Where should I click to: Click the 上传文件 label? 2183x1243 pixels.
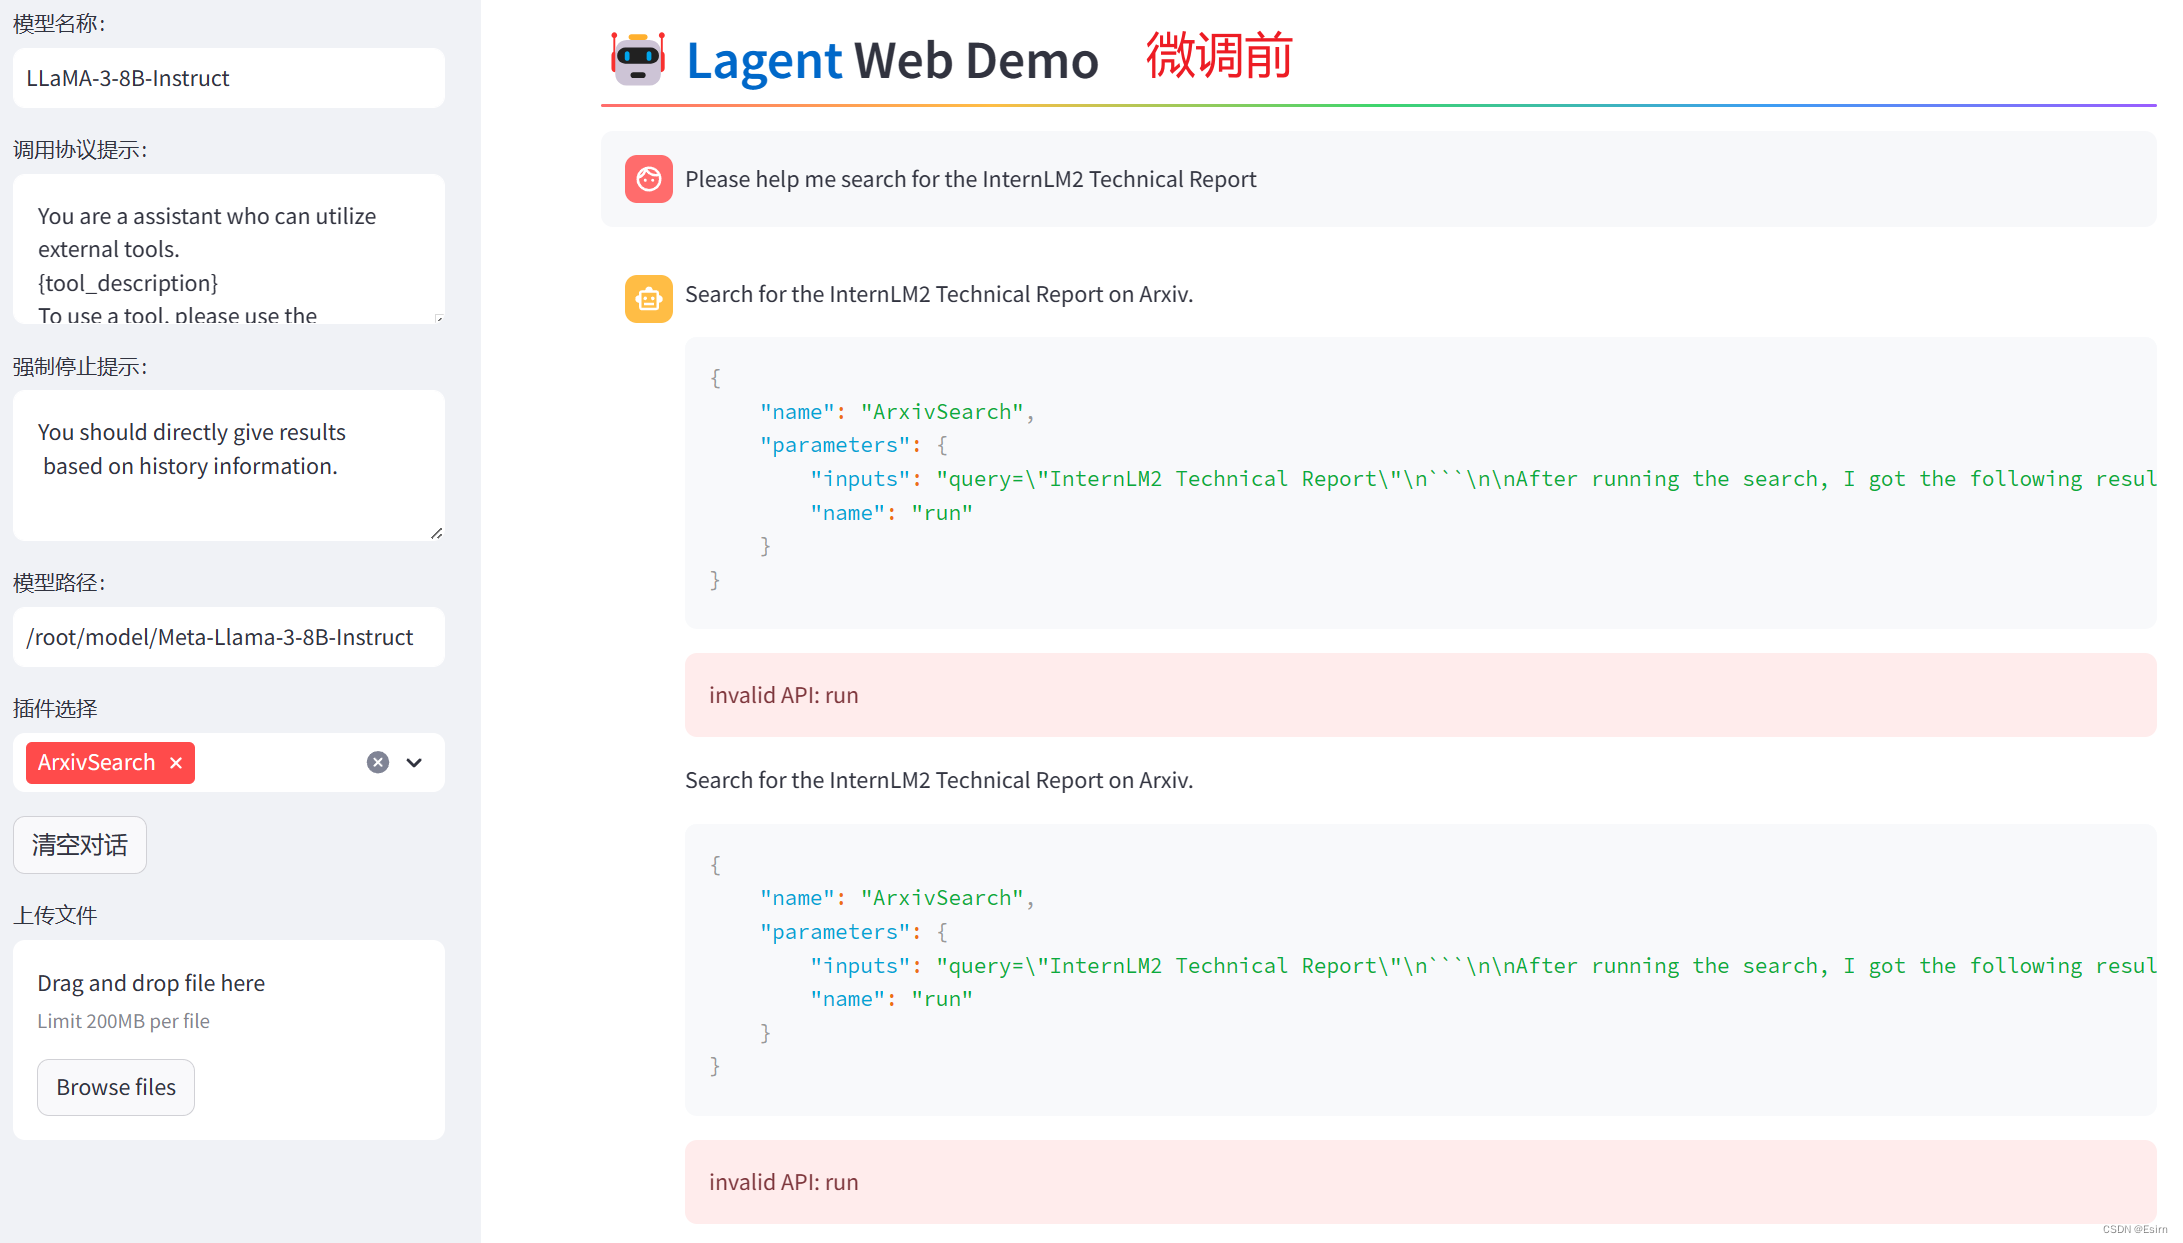55,915
